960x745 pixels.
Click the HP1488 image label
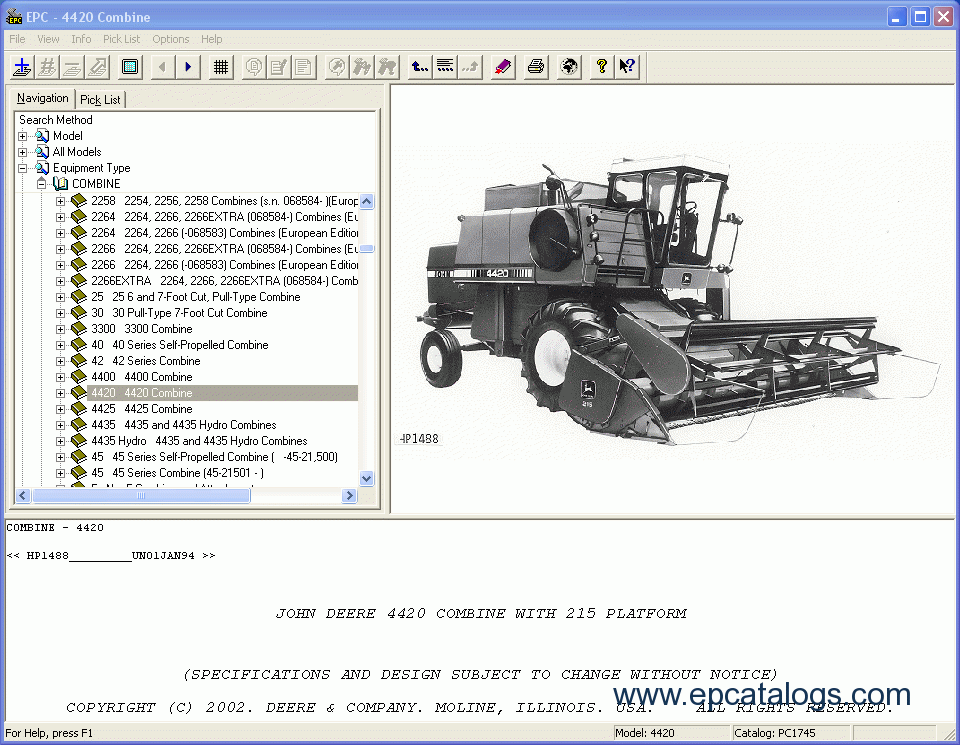tap(419, 439)
